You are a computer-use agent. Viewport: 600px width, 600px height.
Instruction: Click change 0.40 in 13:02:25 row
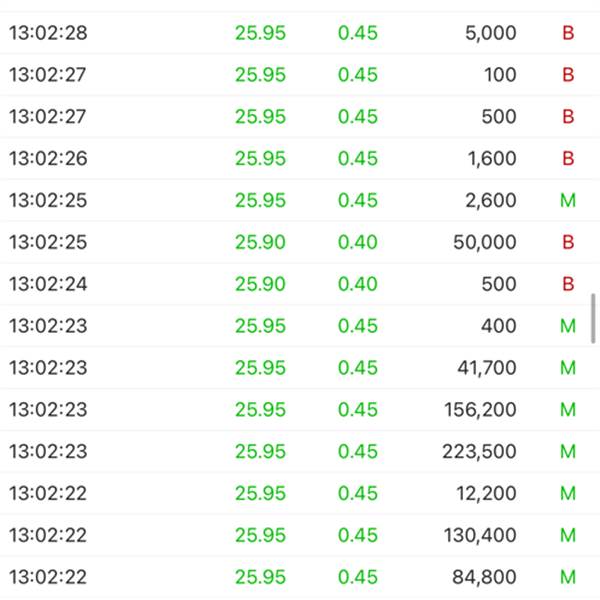click(x=358, y=242)
